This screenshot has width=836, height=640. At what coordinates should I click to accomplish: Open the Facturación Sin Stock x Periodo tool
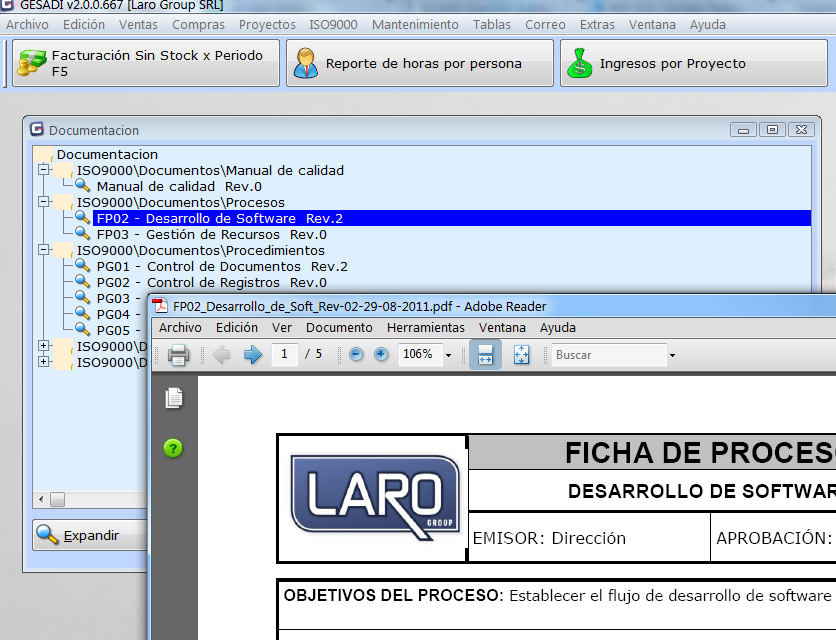tap(145, 62)
